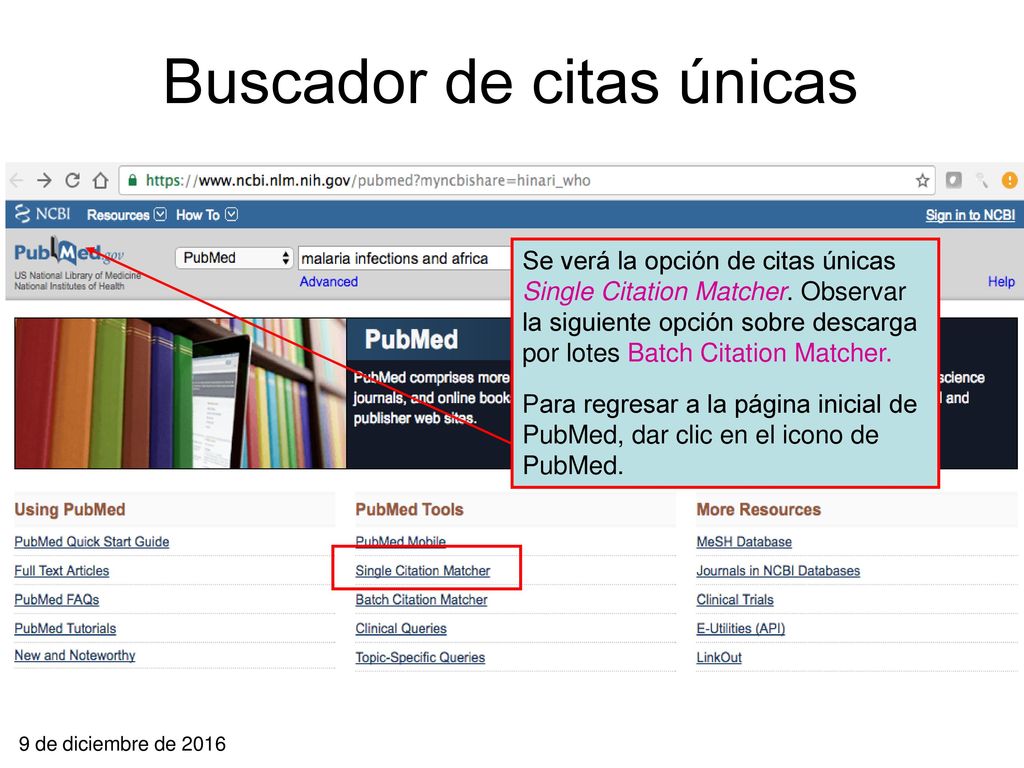
Task: Open Topic-Specific Queries link
Action: point(420,657)
